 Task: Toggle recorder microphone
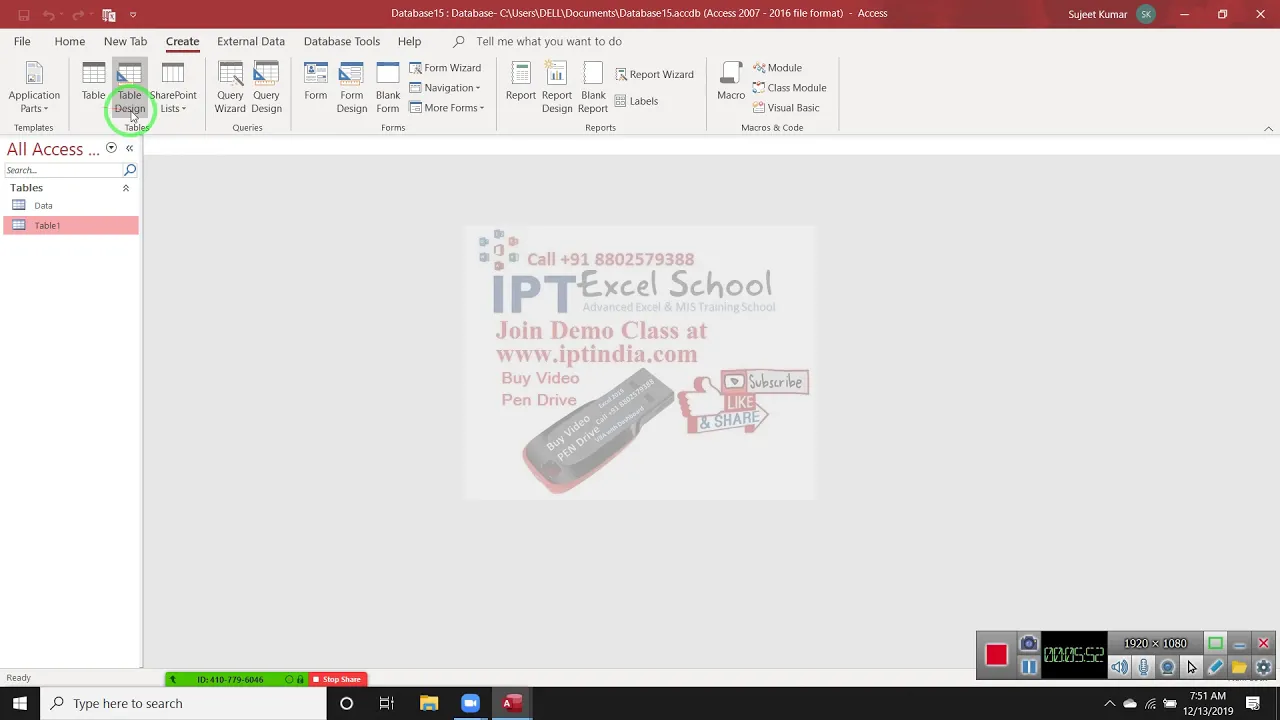tap(1143, 667)
